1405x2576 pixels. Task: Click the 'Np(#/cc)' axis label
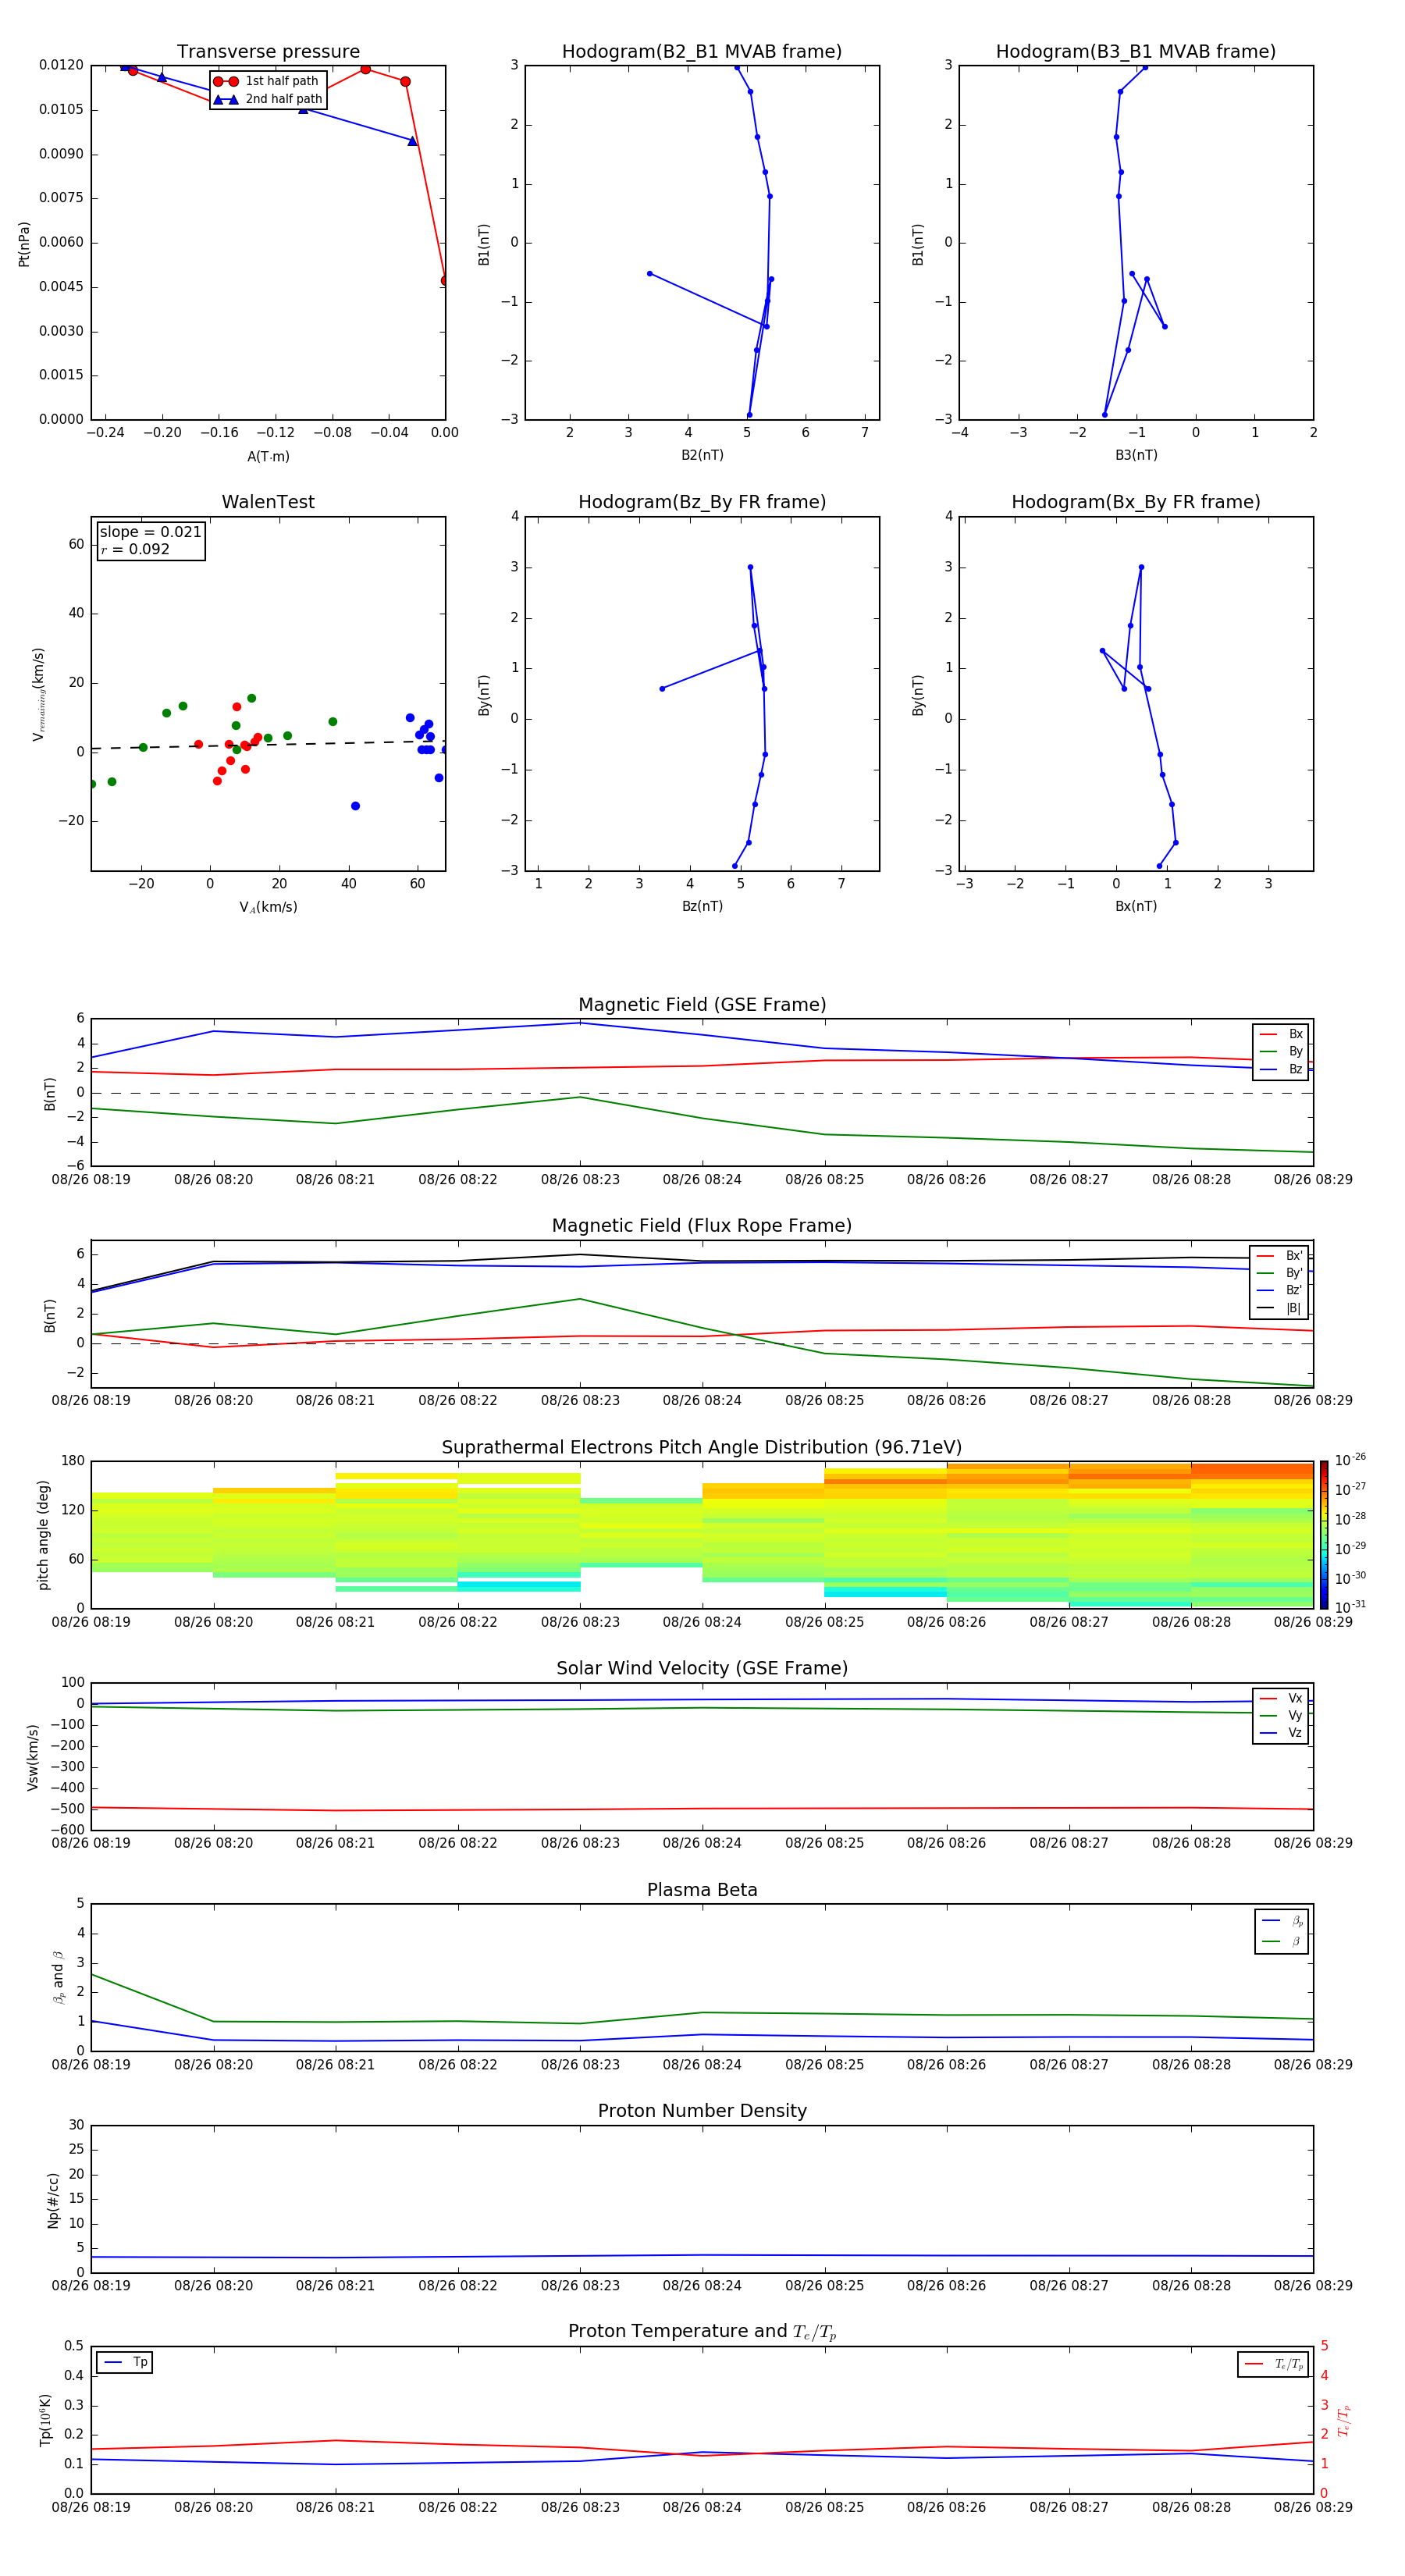[x=53, y=2200]
